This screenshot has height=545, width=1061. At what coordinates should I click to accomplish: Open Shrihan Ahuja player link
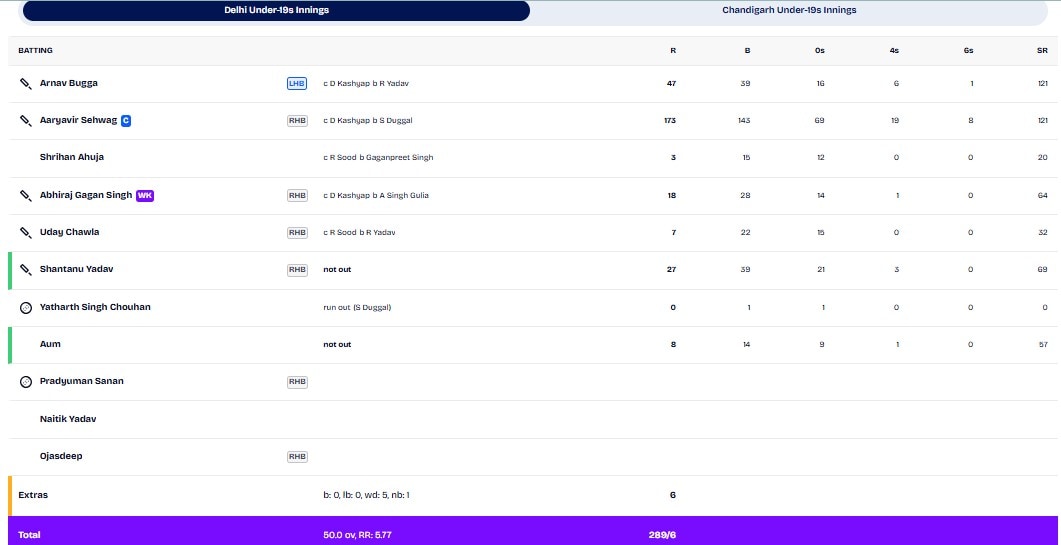tap(72, 157)
